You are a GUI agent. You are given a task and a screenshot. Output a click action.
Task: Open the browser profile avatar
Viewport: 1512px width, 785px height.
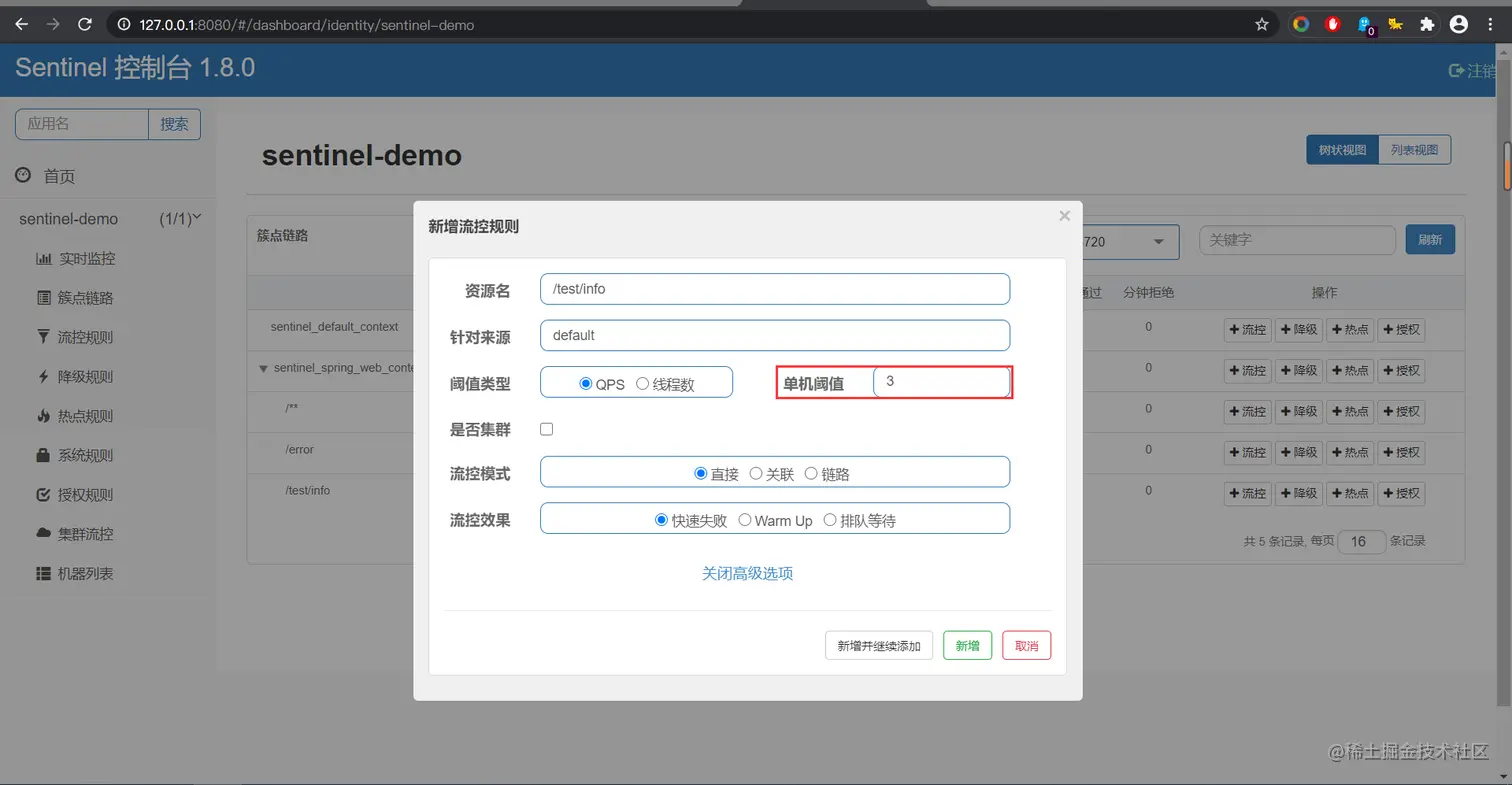coord(1459,24)
